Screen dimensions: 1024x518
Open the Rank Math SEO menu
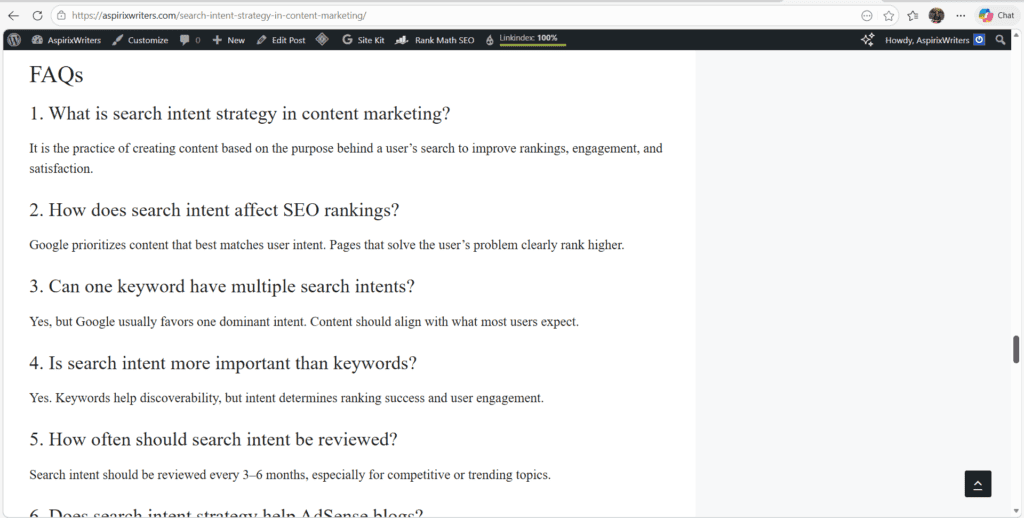click(435, 40)
